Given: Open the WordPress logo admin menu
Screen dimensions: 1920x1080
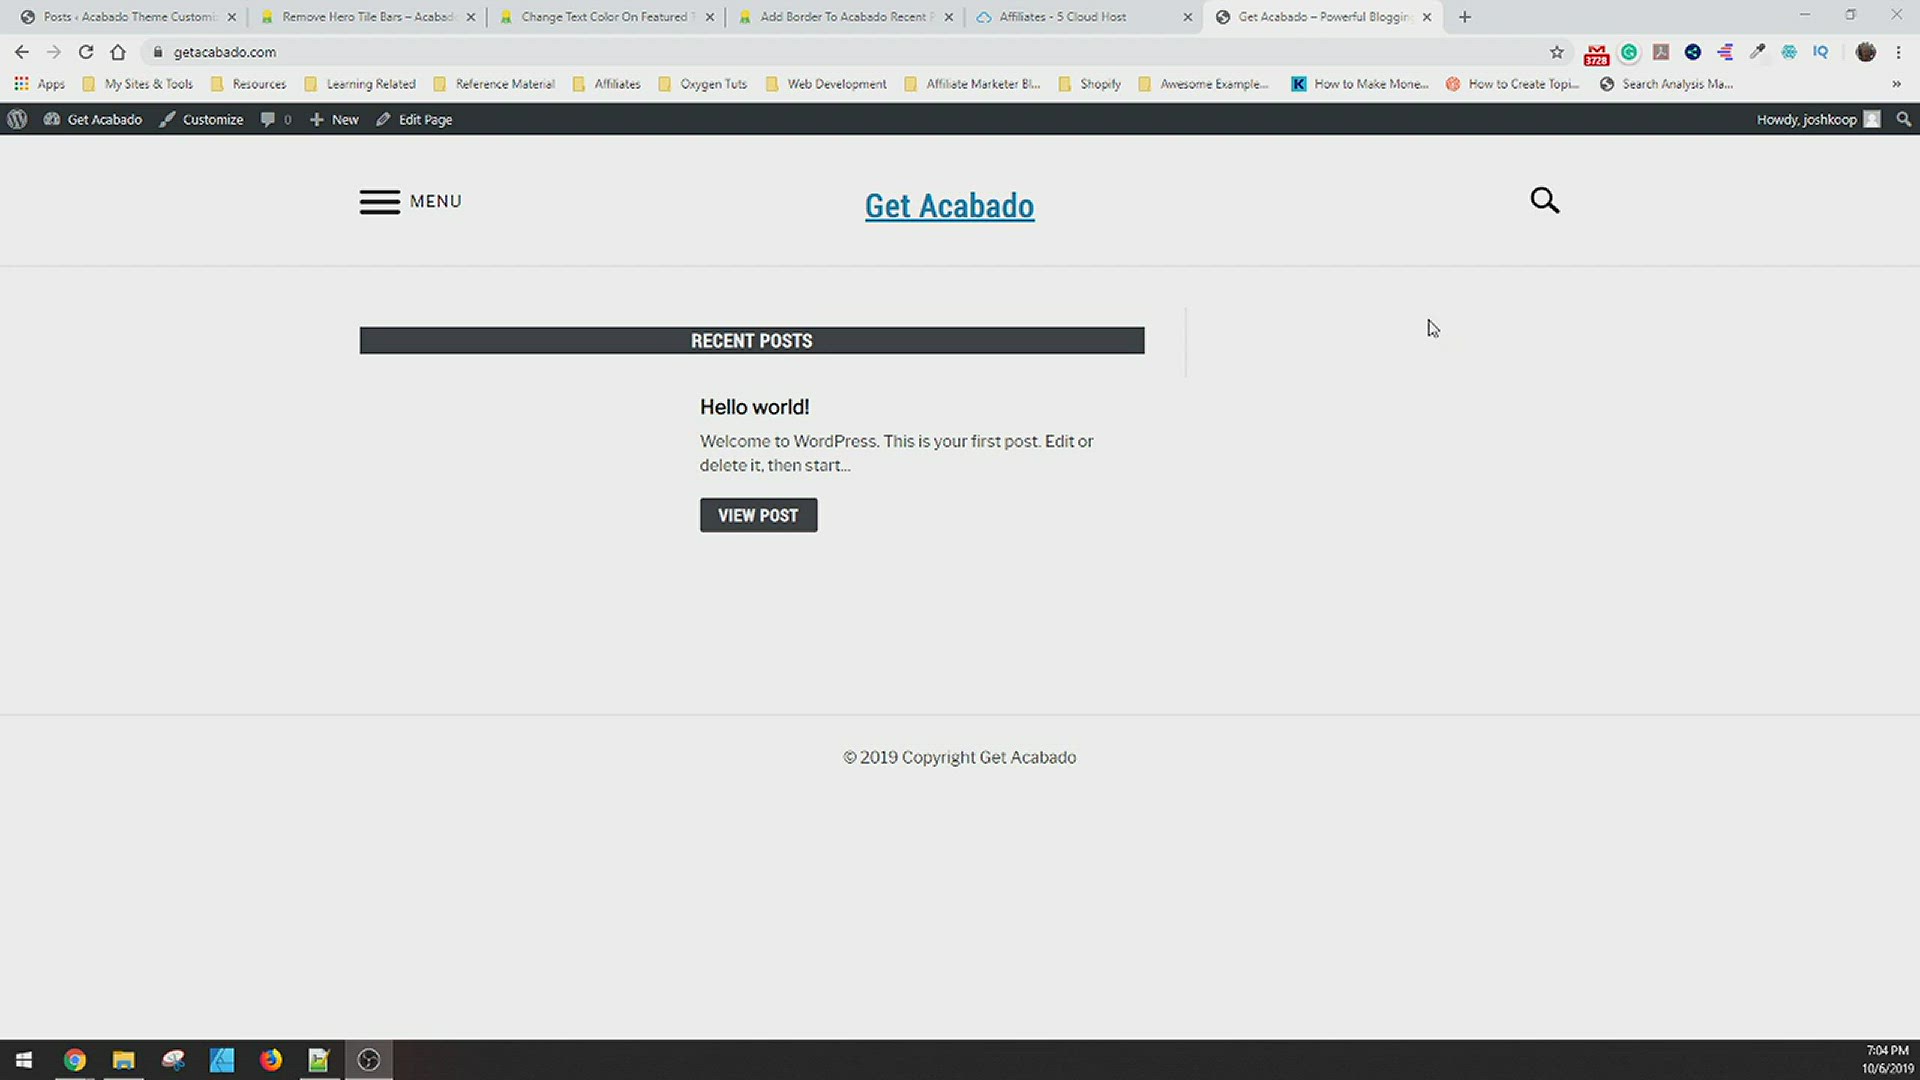Looking at the screenshot, I should (17, 119).
